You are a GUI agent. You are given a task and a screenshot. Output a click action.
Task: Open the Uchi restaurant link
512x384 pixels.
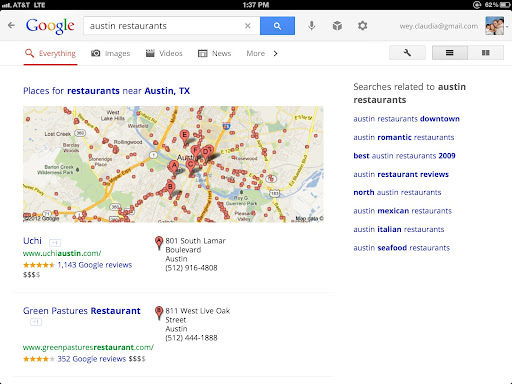32,241
